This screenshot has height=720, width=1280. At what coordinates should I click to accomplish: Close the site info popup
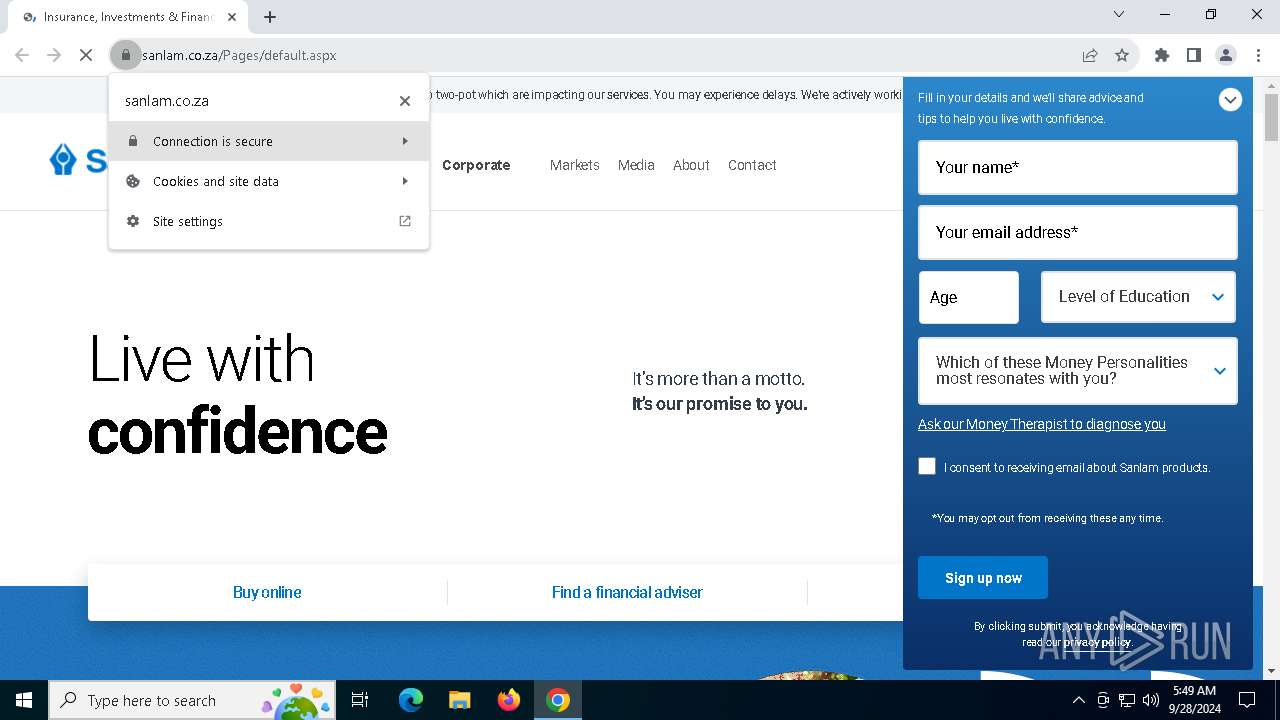[x=405, y=101]
